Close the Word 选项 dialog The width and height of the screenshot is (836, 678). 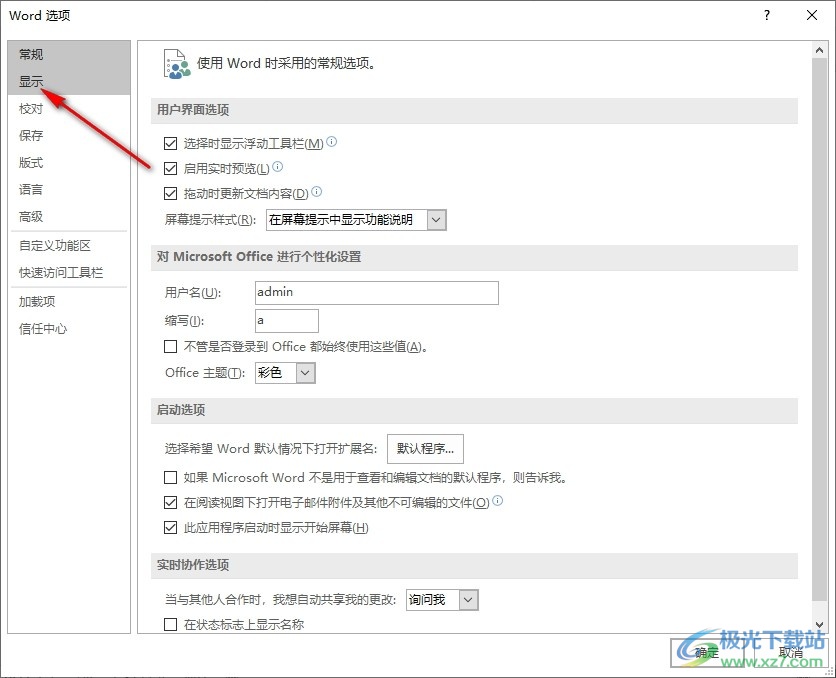[812, 15]
